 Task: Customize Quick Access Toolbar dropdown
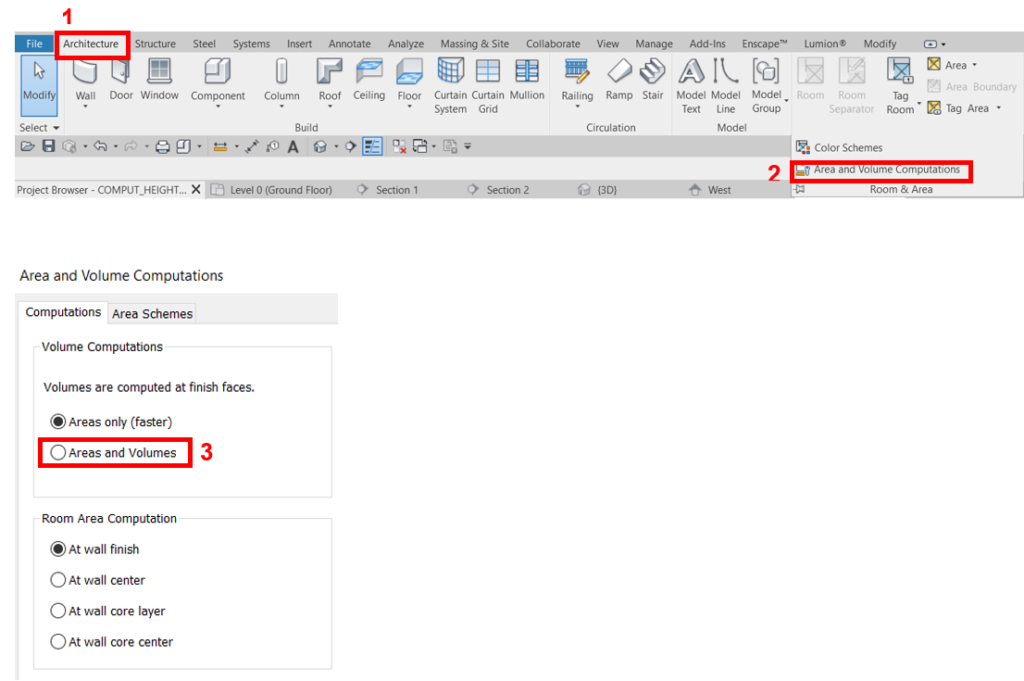(x=468, y=146)
